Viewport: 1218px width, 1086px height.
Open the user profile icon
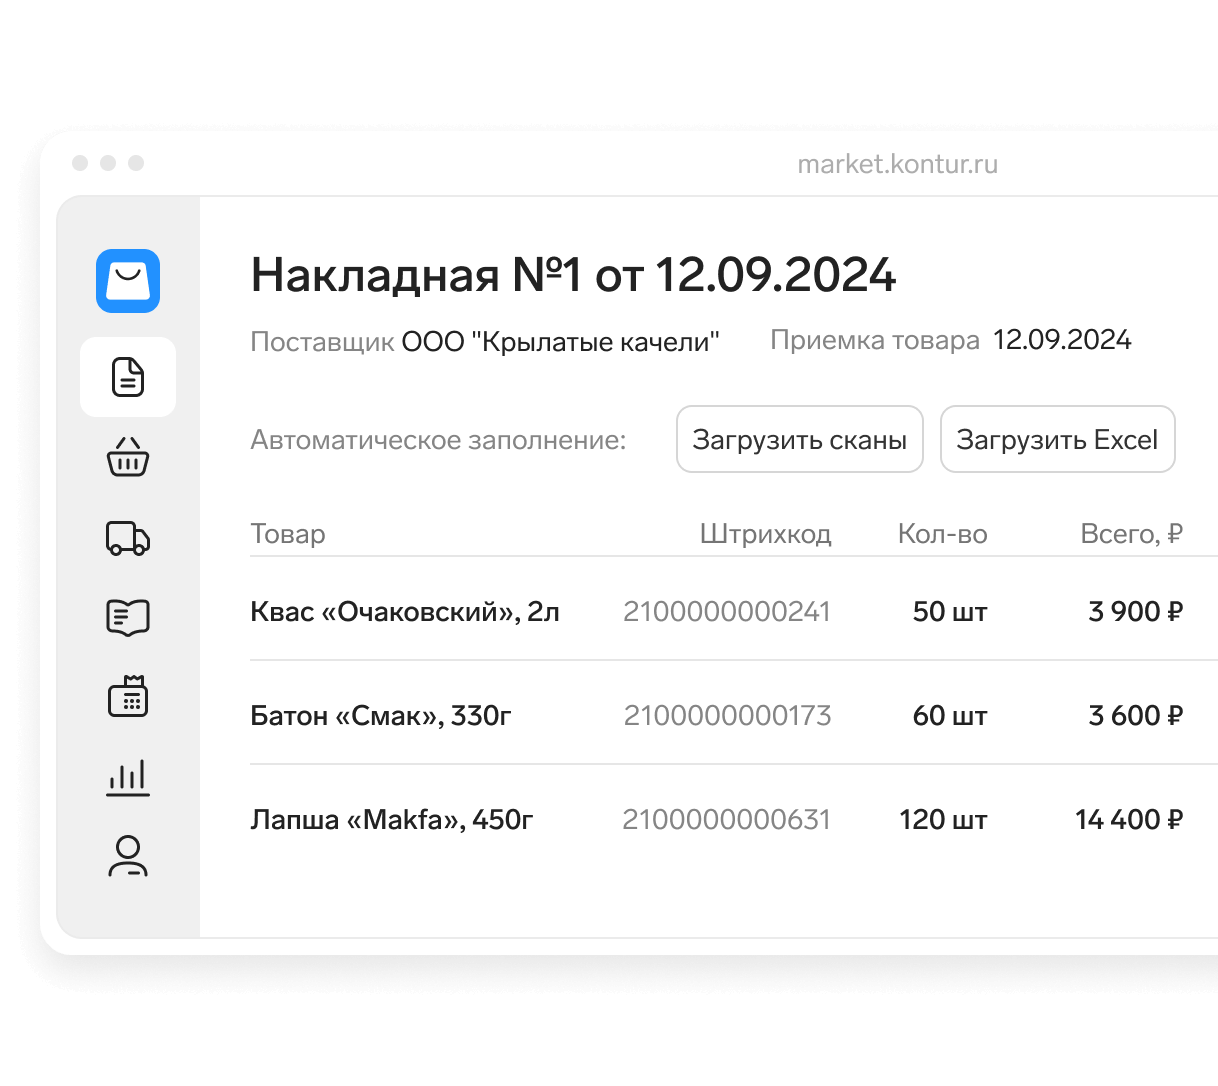128,857
